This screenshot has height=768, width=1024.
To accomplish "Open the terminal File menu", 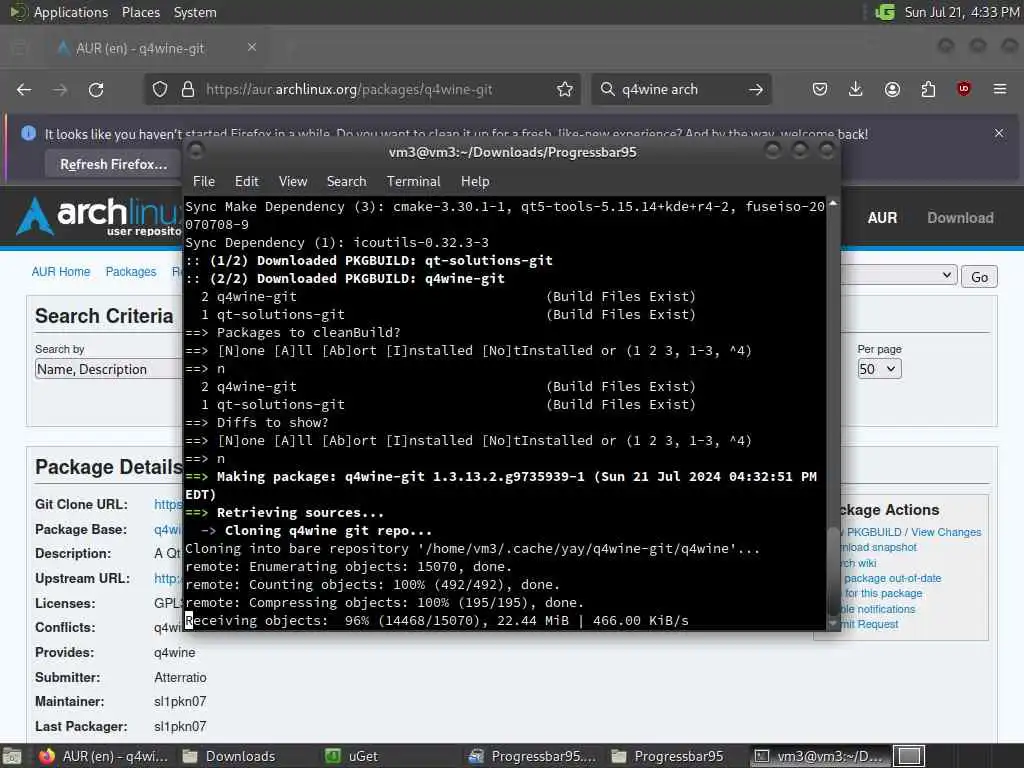I will (x=204, y=182).
